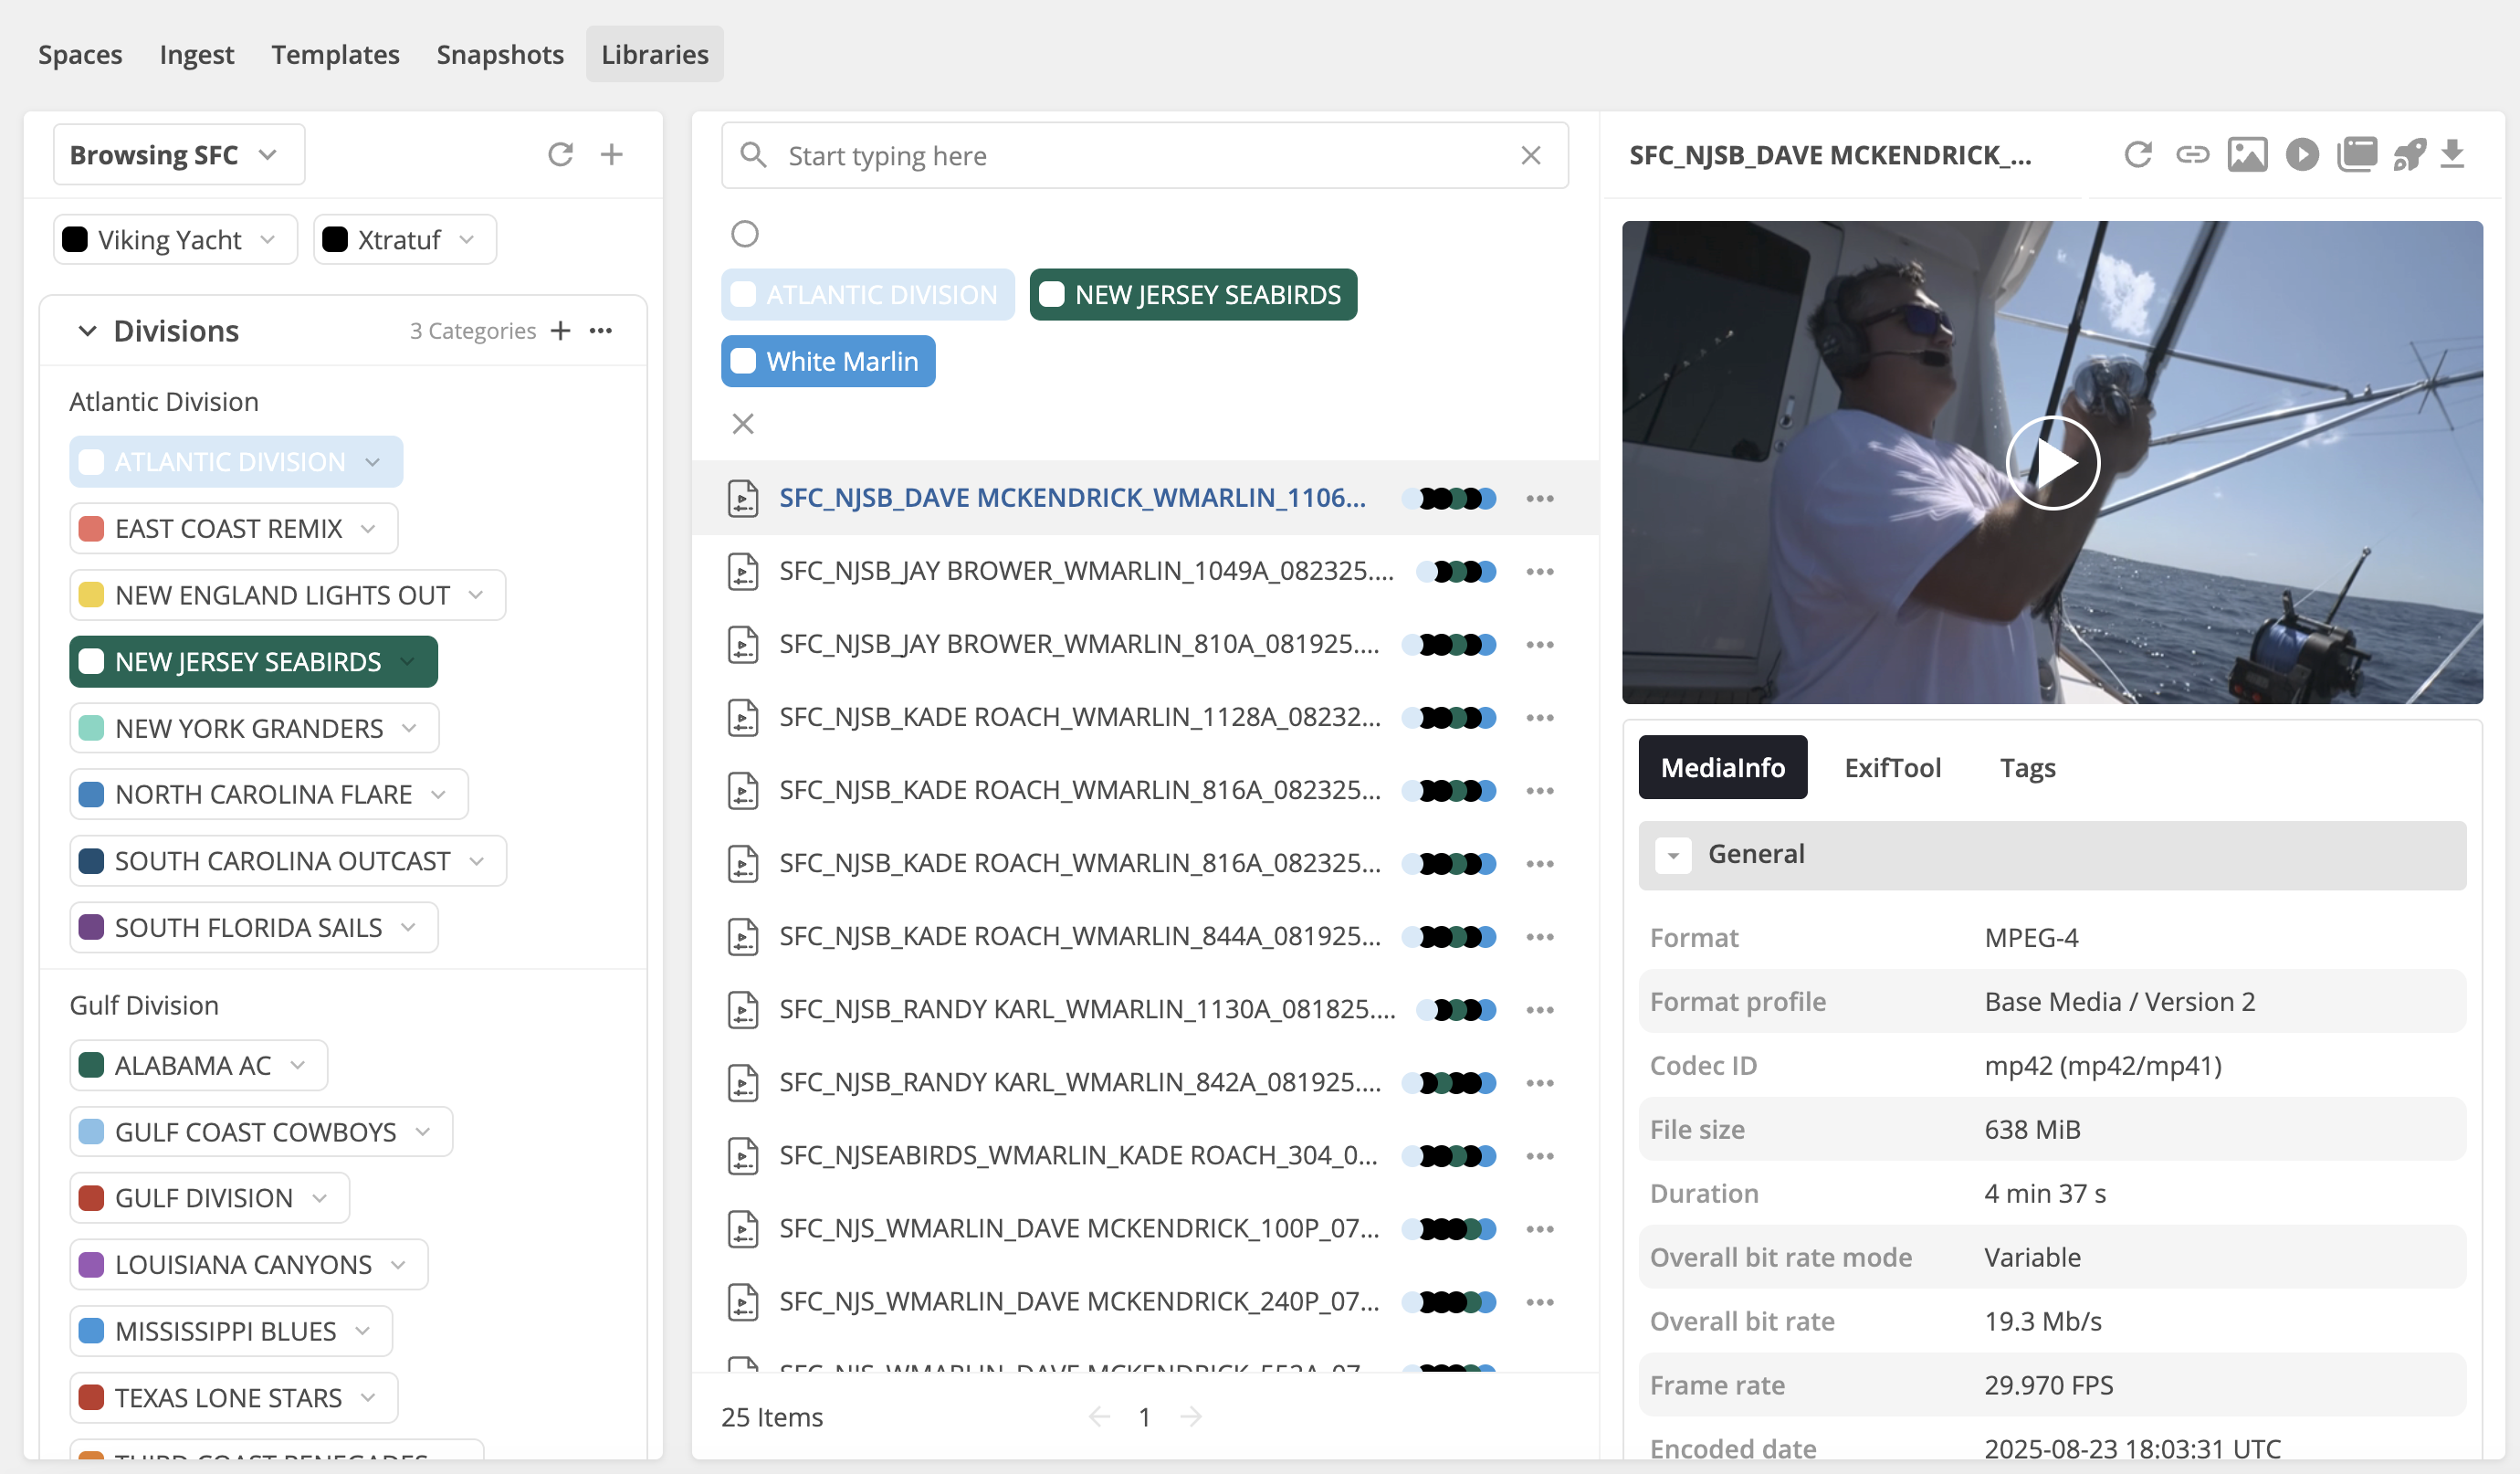Select the EAST COAST REMIX tag
This screenshot has width=2520, height=1474.
coord(228,529)
